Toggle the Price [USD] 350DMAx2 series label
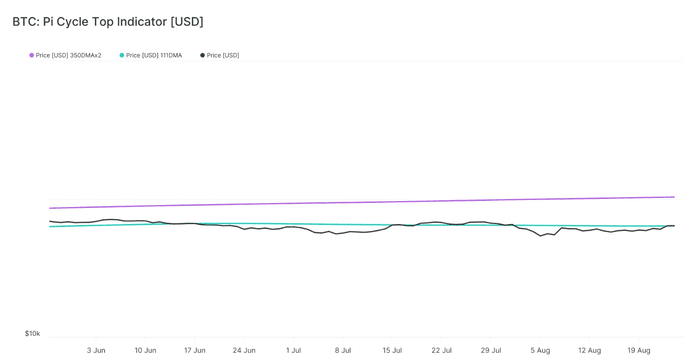Image resolution: width=700 pixels, height=360 pixels. (69, 55)
